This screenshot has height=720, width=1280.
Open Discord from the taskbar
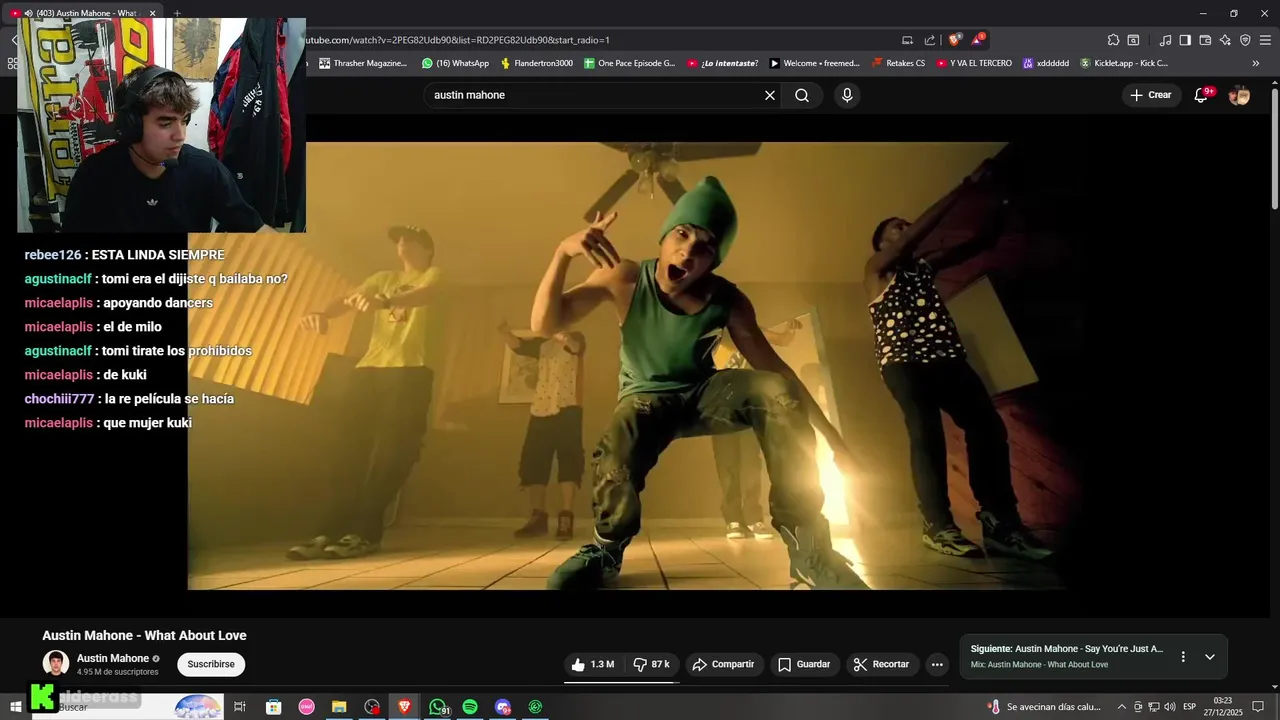[x=503, y=707]
